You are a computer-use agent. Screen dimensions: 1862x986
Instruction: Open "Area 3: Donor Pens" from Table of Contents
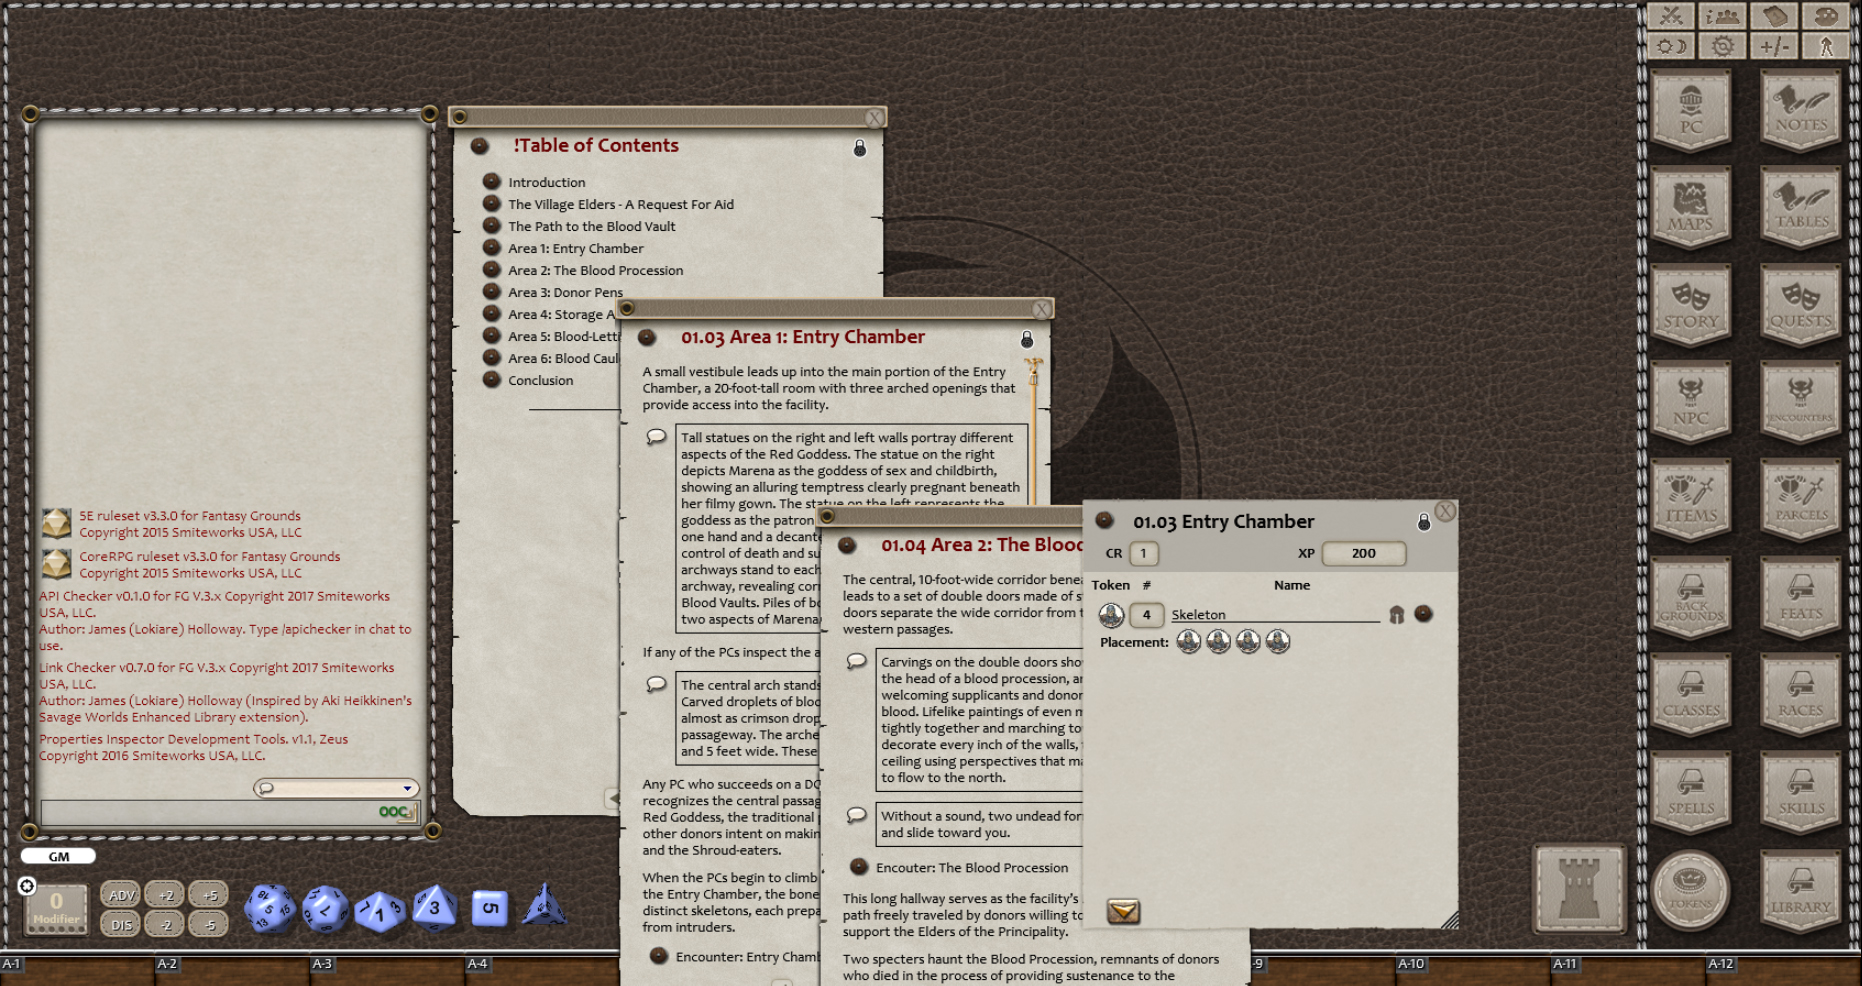pos(565,292)
